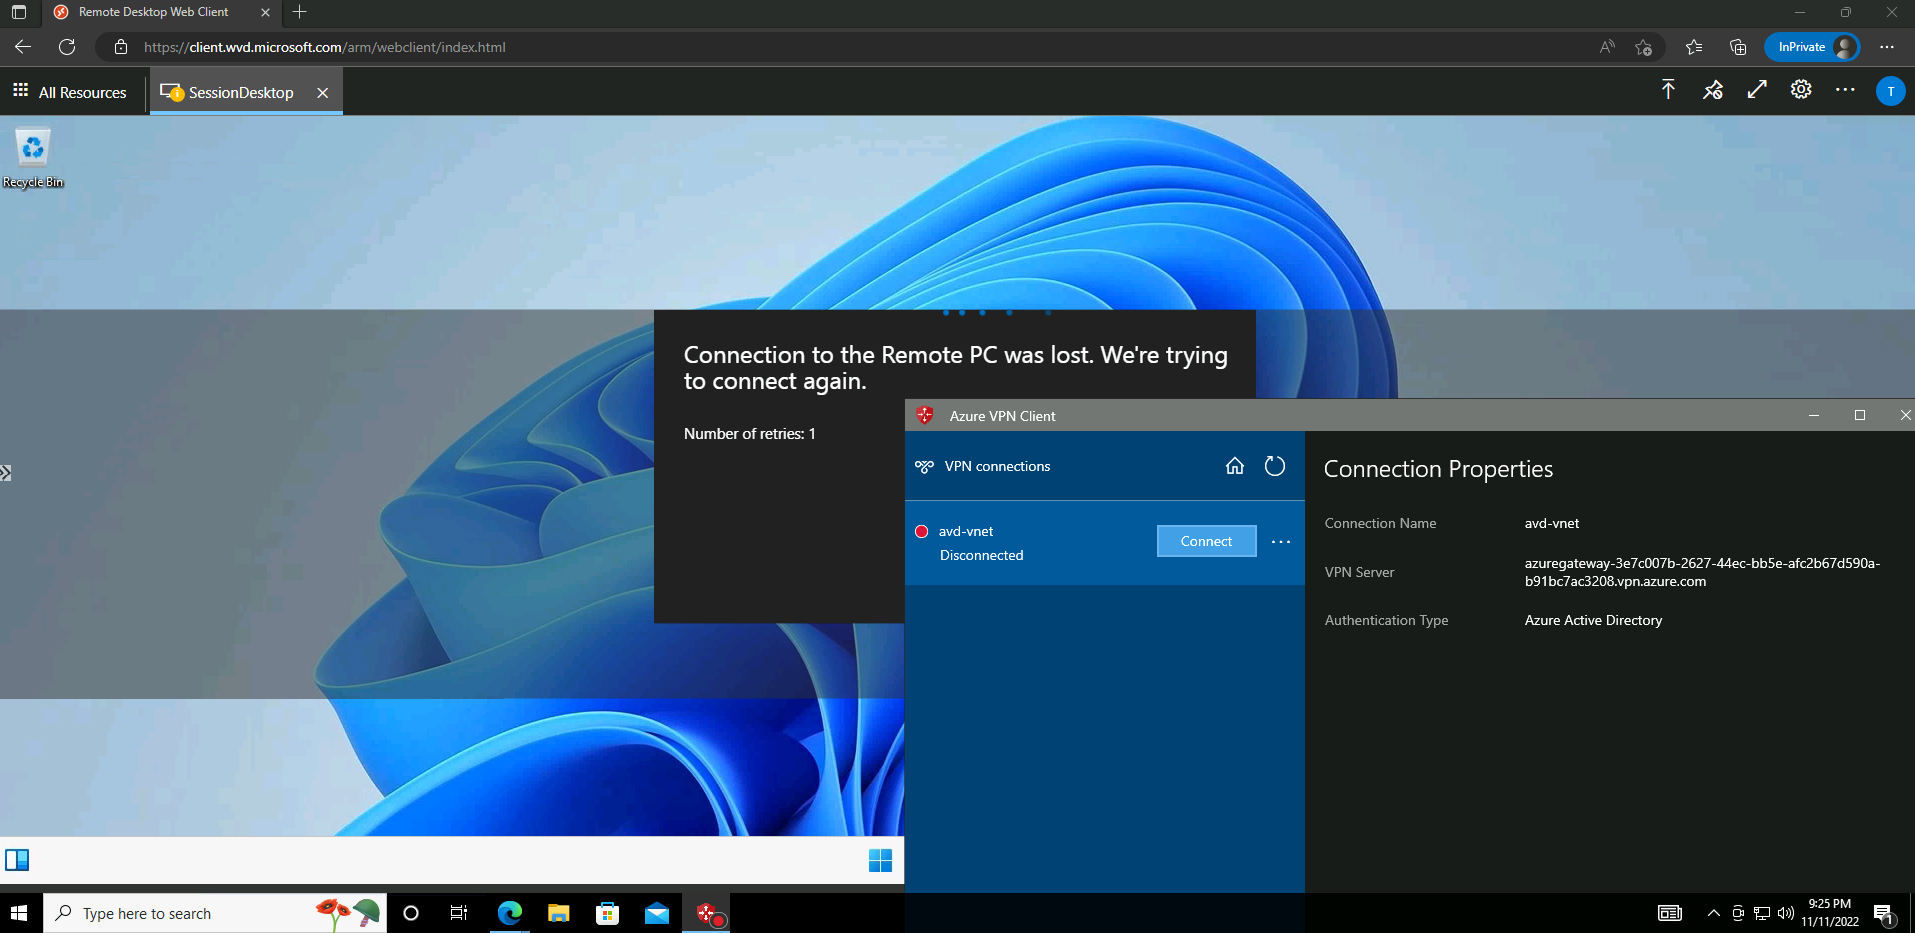1915x933 pixels.
Task: Go to Azure VPN Client home
Action: coord(1235,466)
